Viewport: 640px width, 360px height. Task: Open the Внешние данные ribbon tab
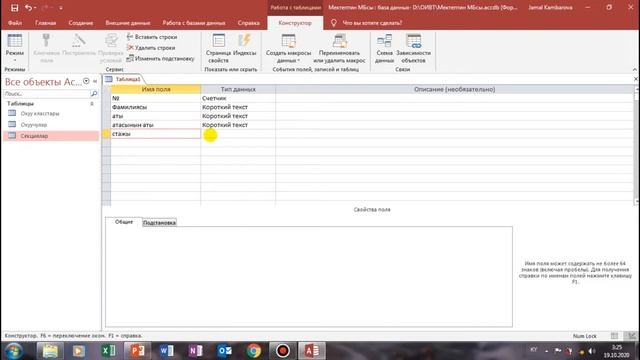[128, 23]
